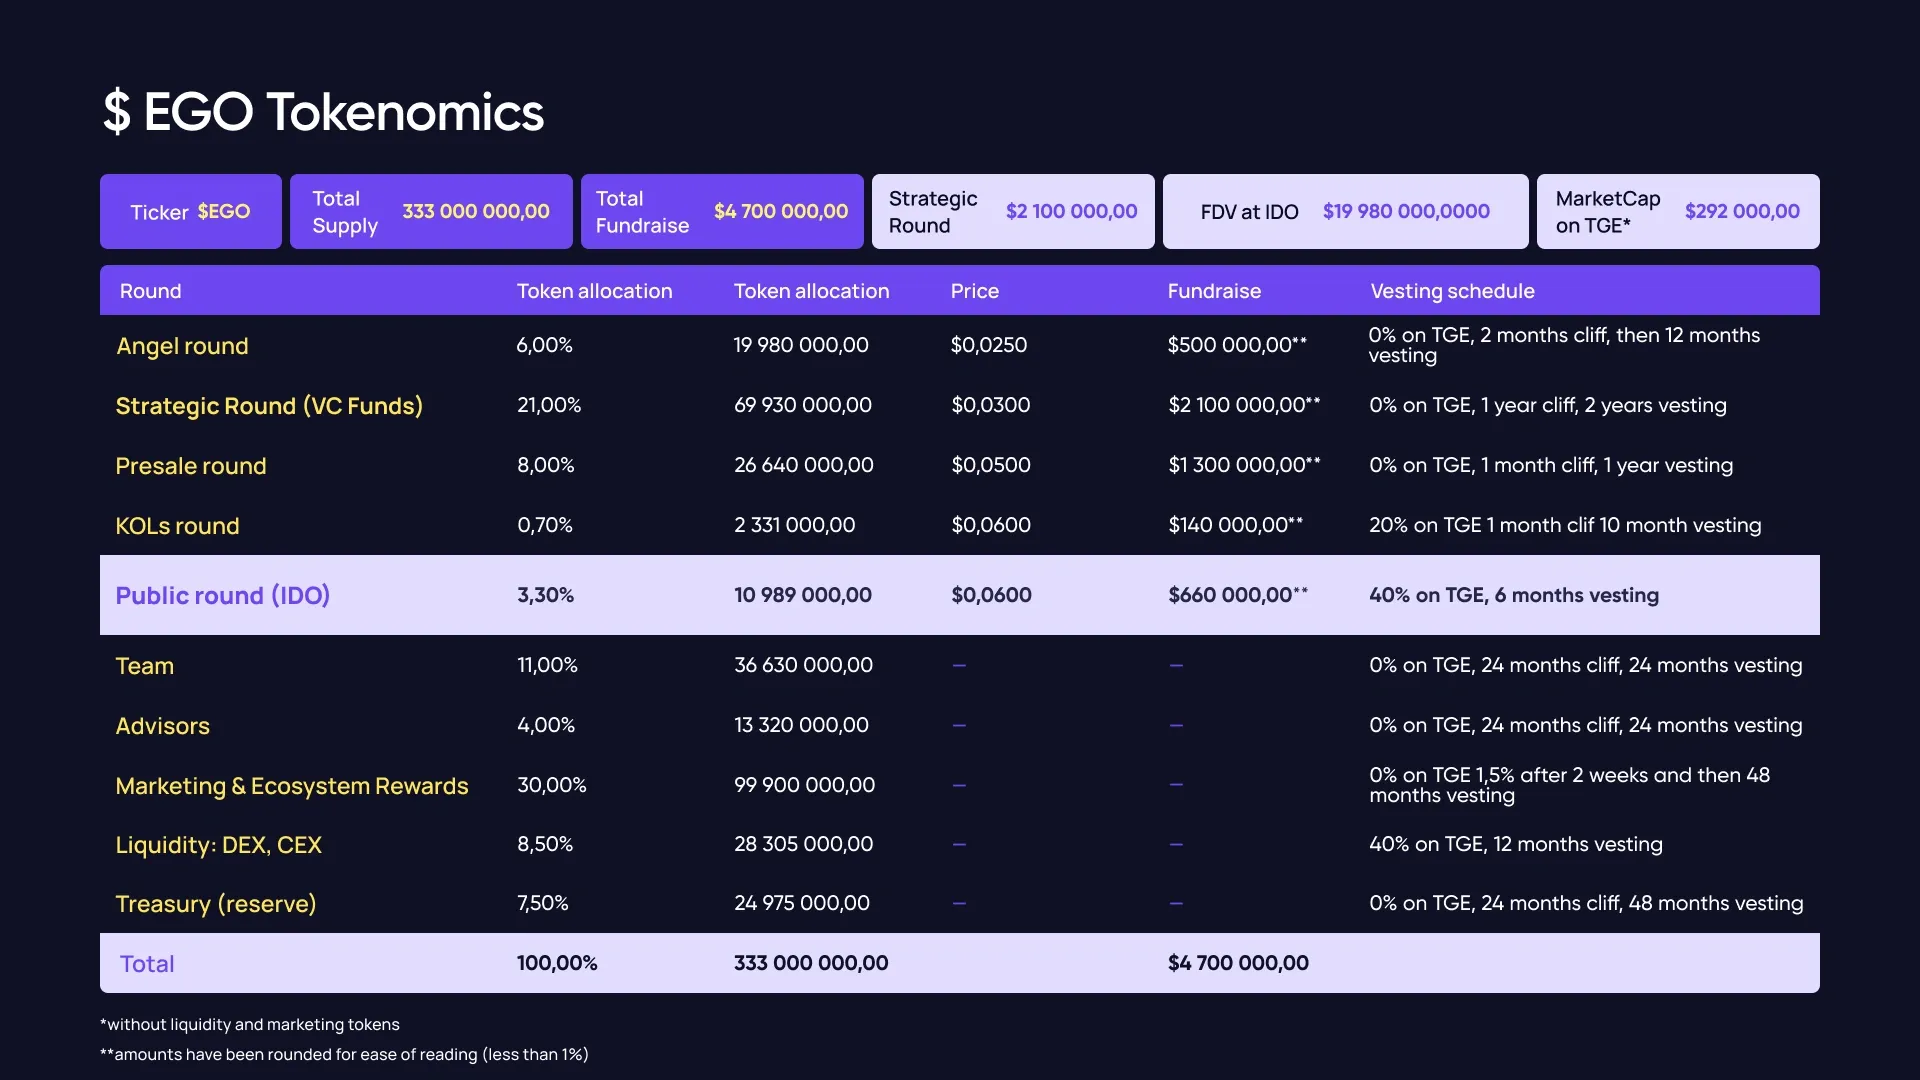The width and height of the screenshot is (1920, 1080).
Task: Click Angel round allocation 6,00%
Action: coord(545,345)
